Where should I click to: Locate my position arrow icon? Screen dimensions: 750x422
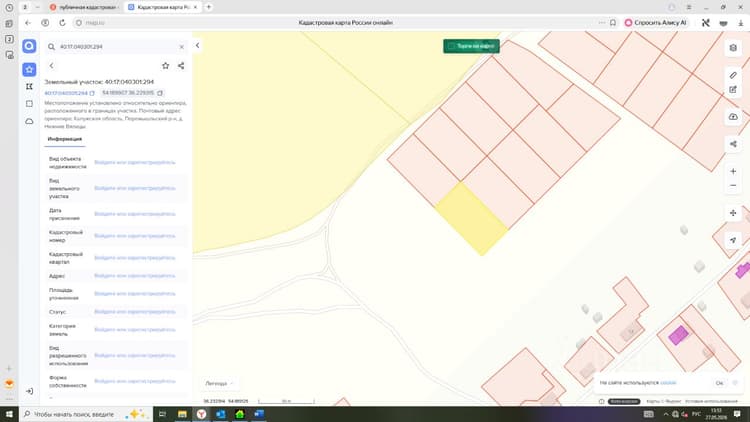pyautogui.click(x=733, y=240)
